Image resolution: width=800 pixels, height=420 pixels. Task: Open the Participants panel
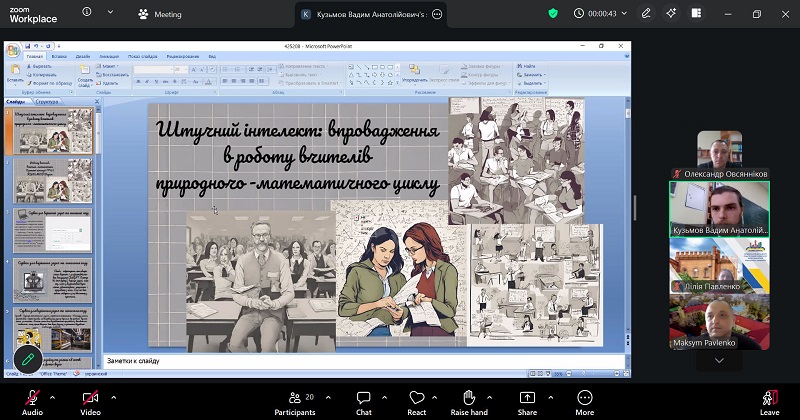[295, 403]
